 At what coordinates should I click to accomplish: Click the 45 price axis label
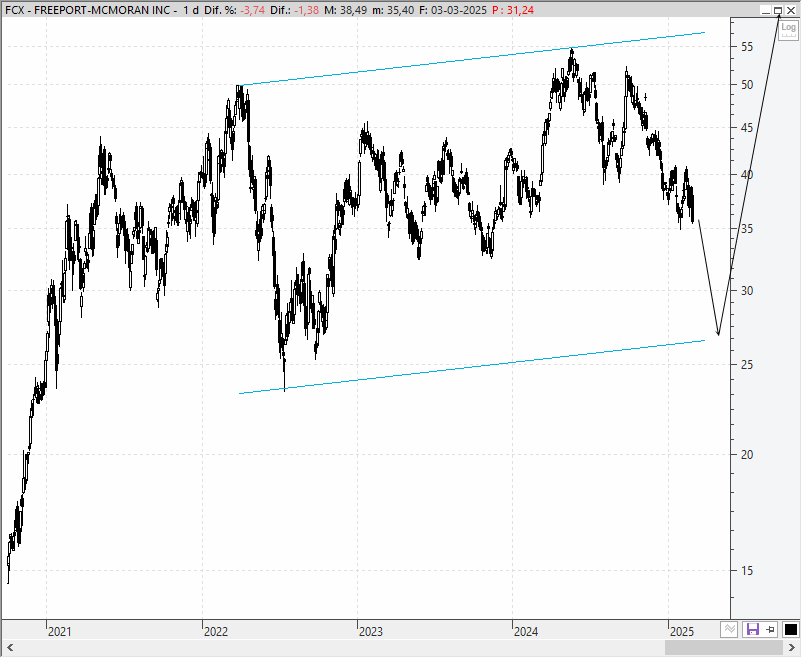[747, 128]
